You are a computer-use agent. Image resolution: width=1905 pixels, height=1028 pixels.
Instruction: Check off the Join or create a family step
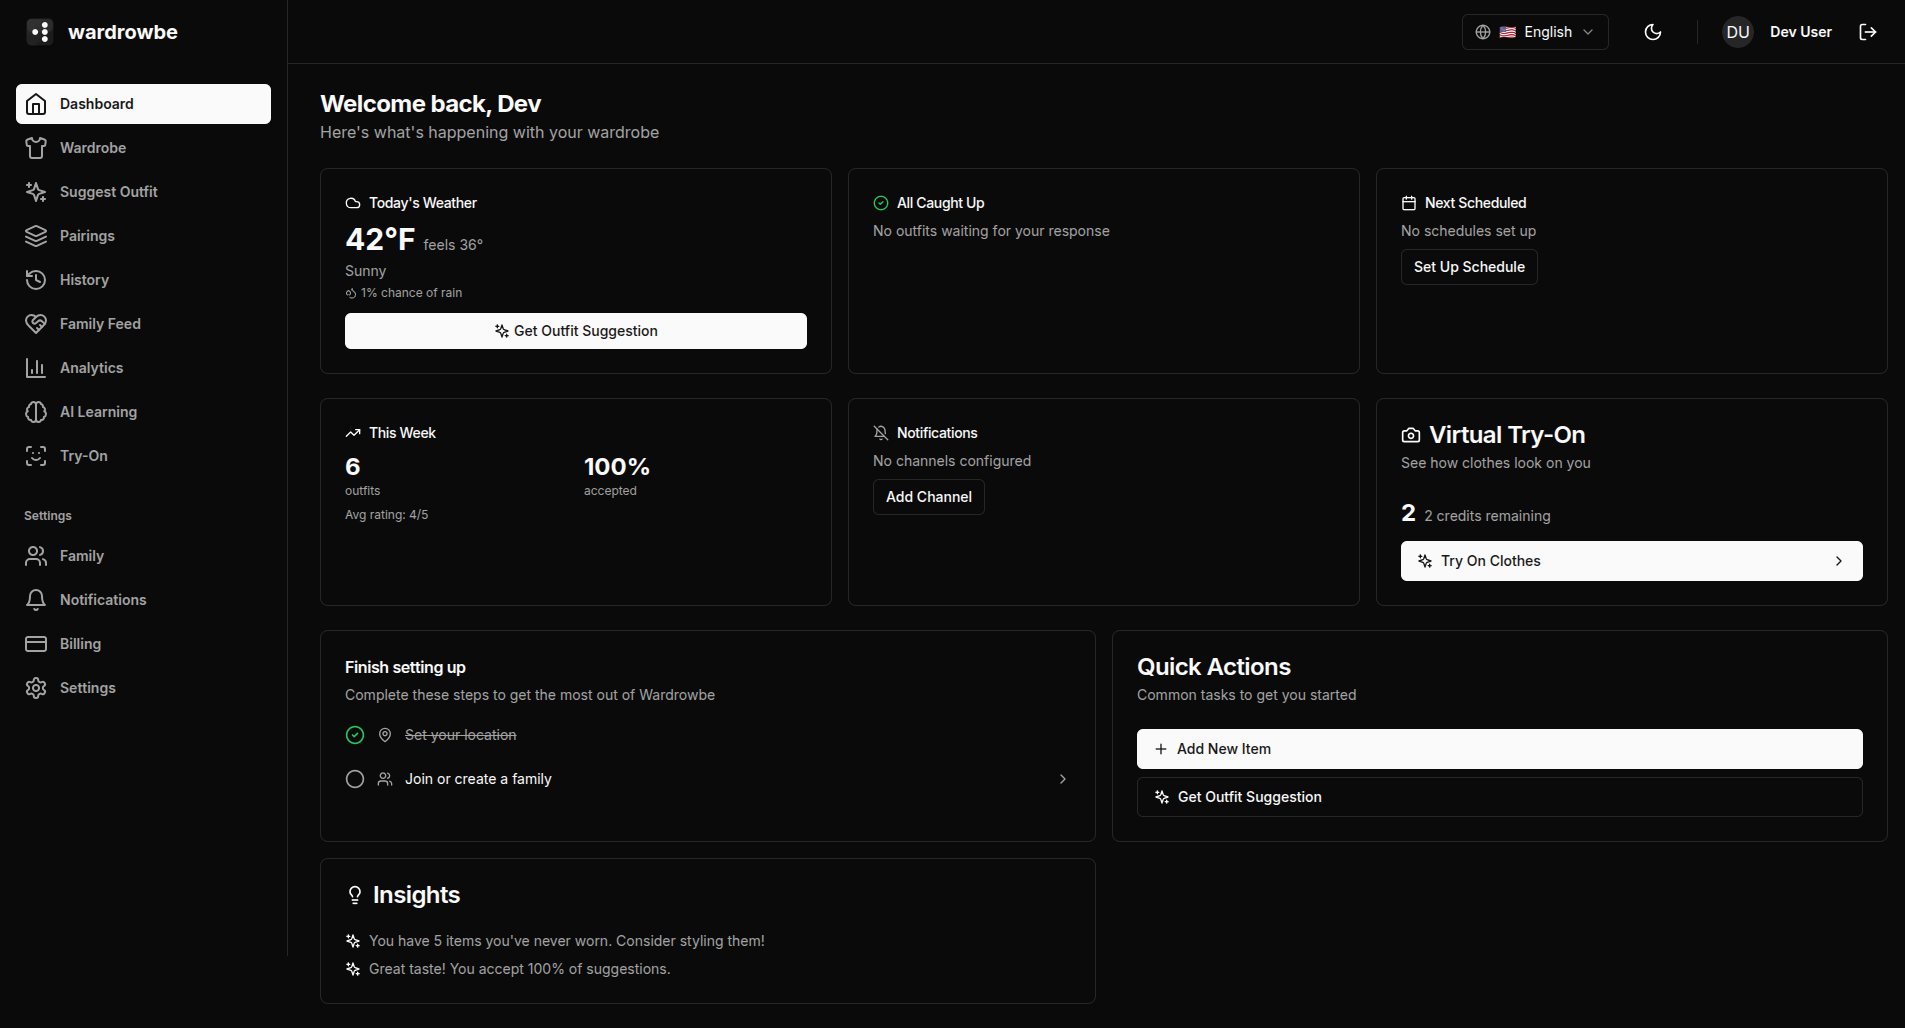[355, 779]
